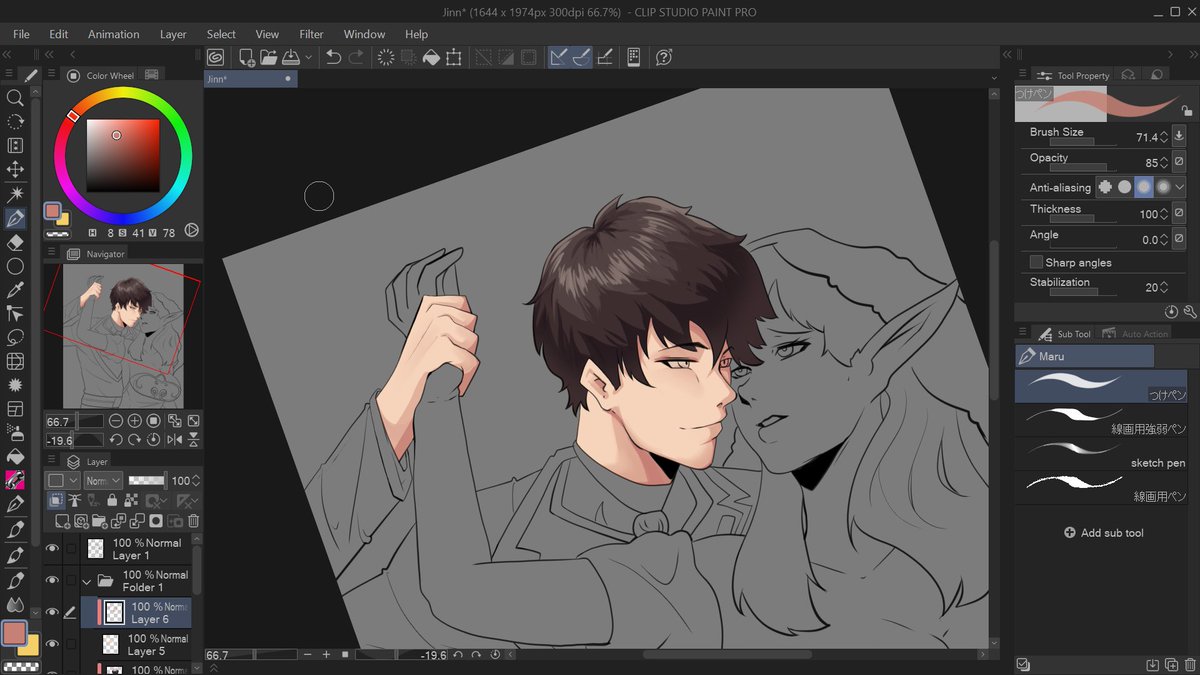Select the Maru sub tool group
1200x675 pixels.
[1084, 356]
